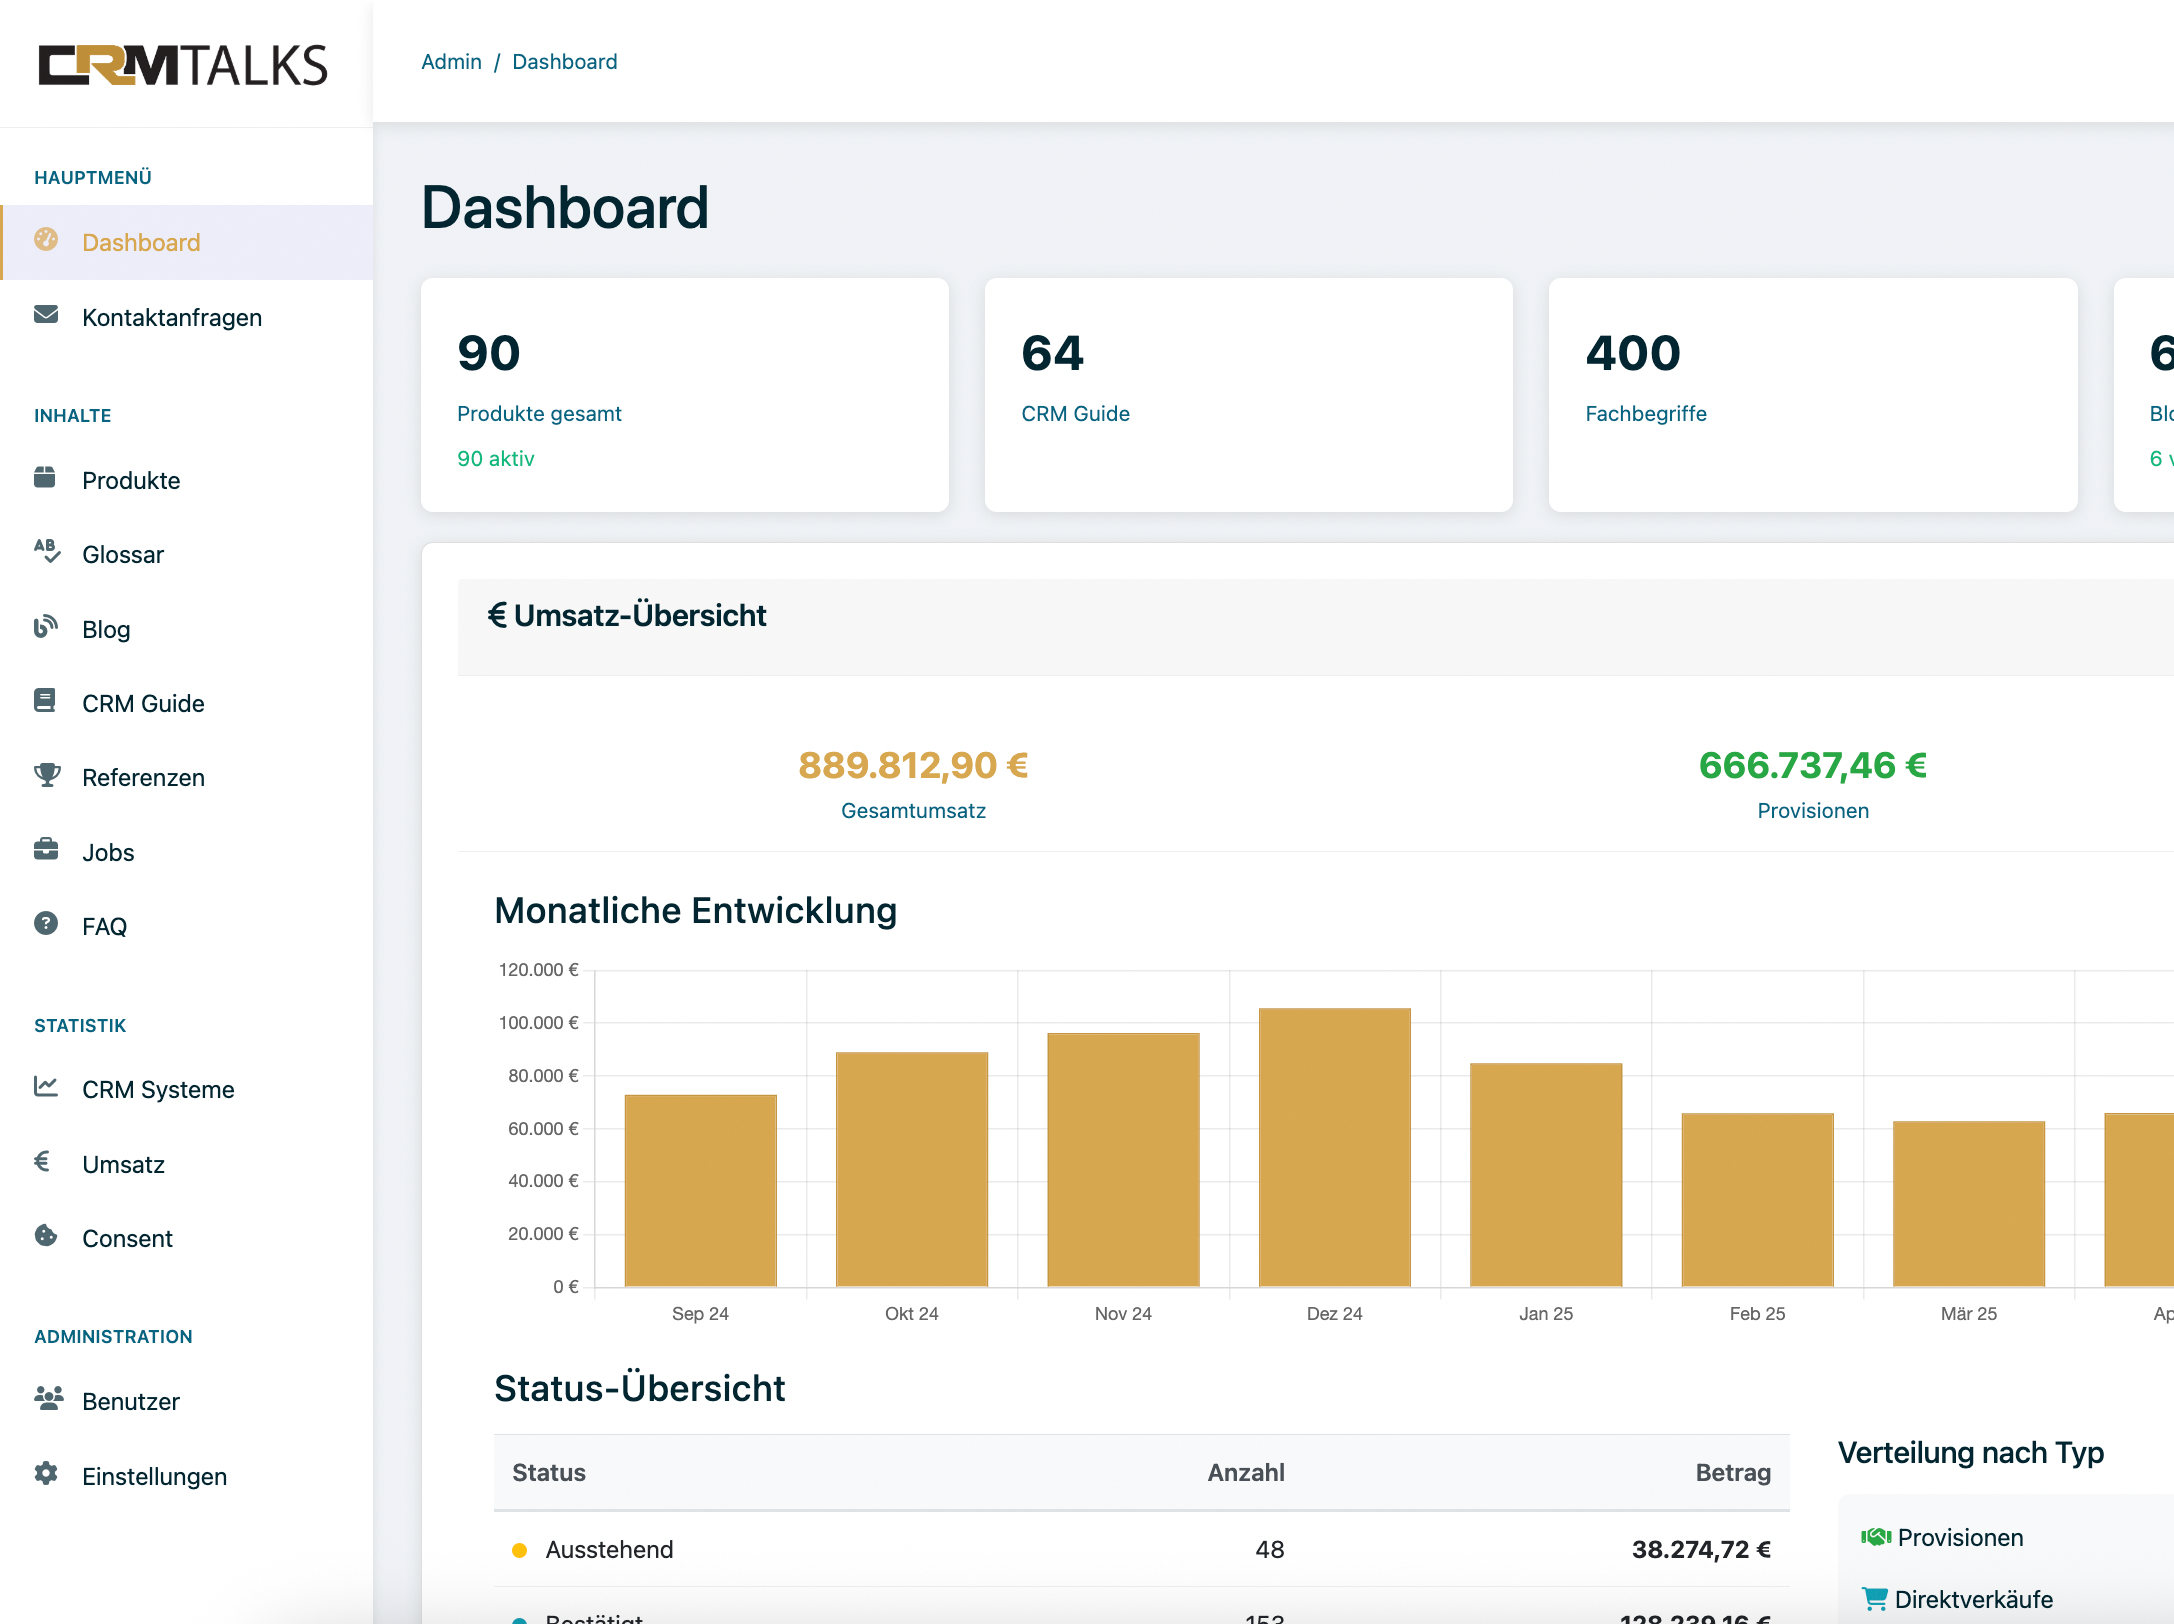Image resolution: width=2174 pixels, height=1624 pixels.
Task: Click the Provisionen value 666.737,46 €
Action: 1813,765
